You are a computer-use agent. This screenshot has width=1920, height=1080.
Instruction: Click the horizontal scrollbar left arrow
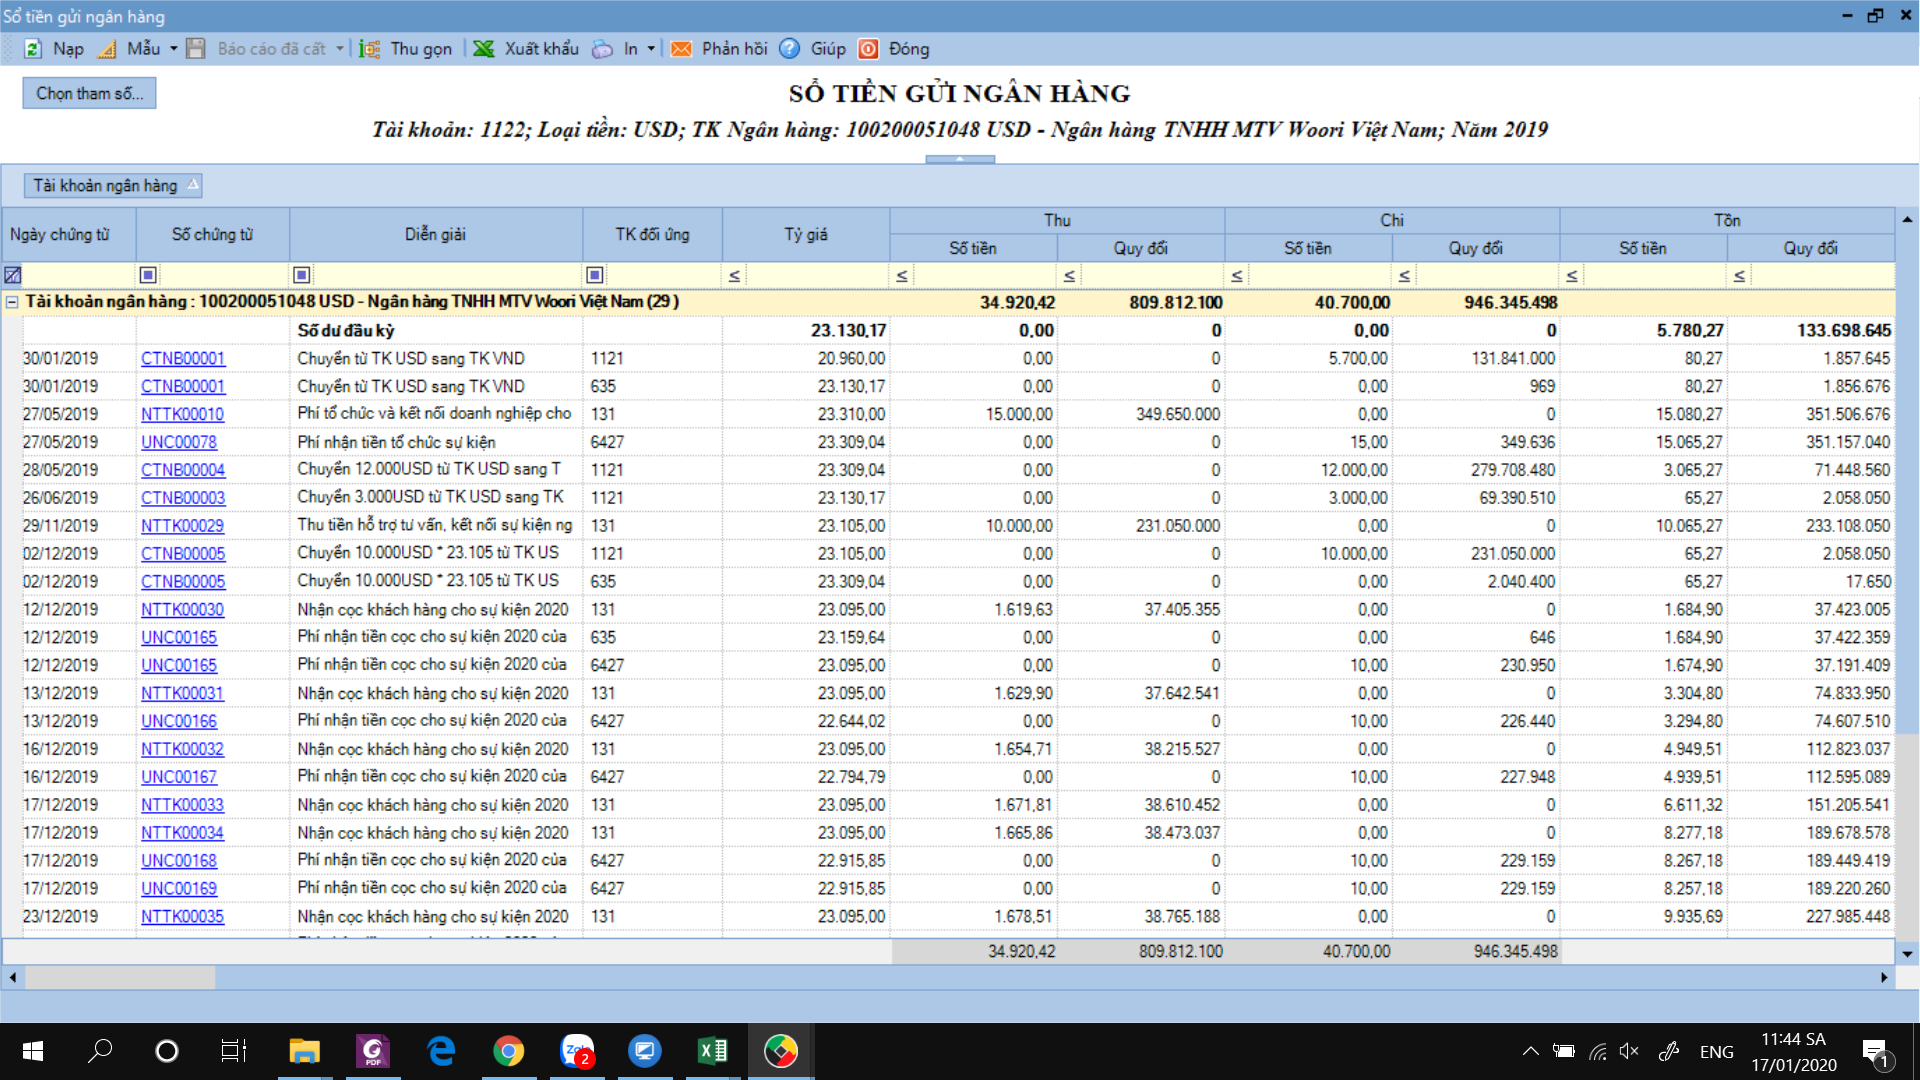pos(12,977)
